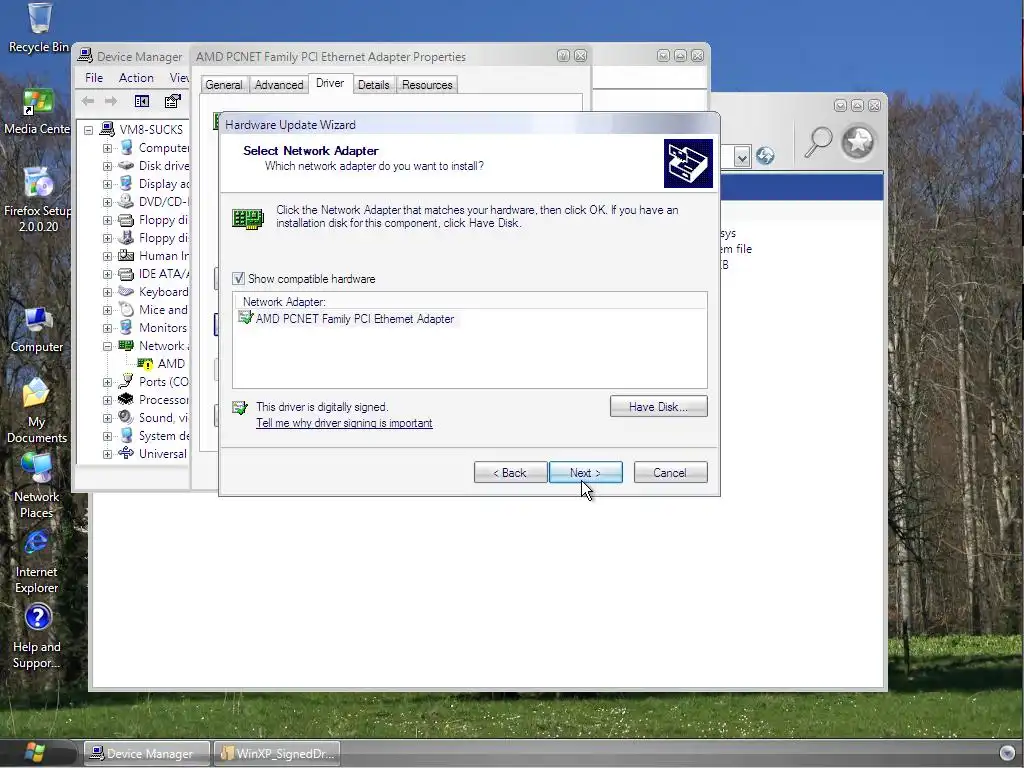Click the network adapter icon in wizard instructions

(248, 218)
